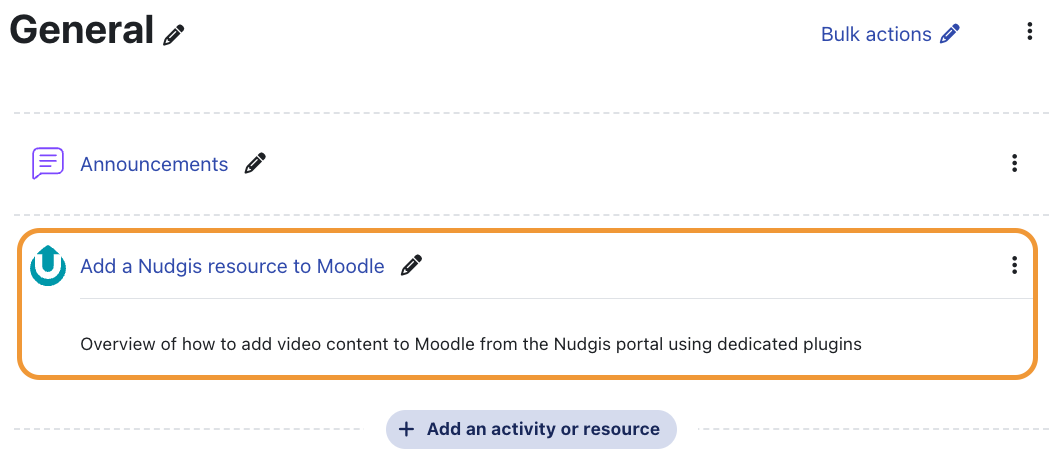Viewport: 1056px width, 474px height.
Task: Open the Announcements forum speech-bubble icon
Action: [x=48, y=164]
